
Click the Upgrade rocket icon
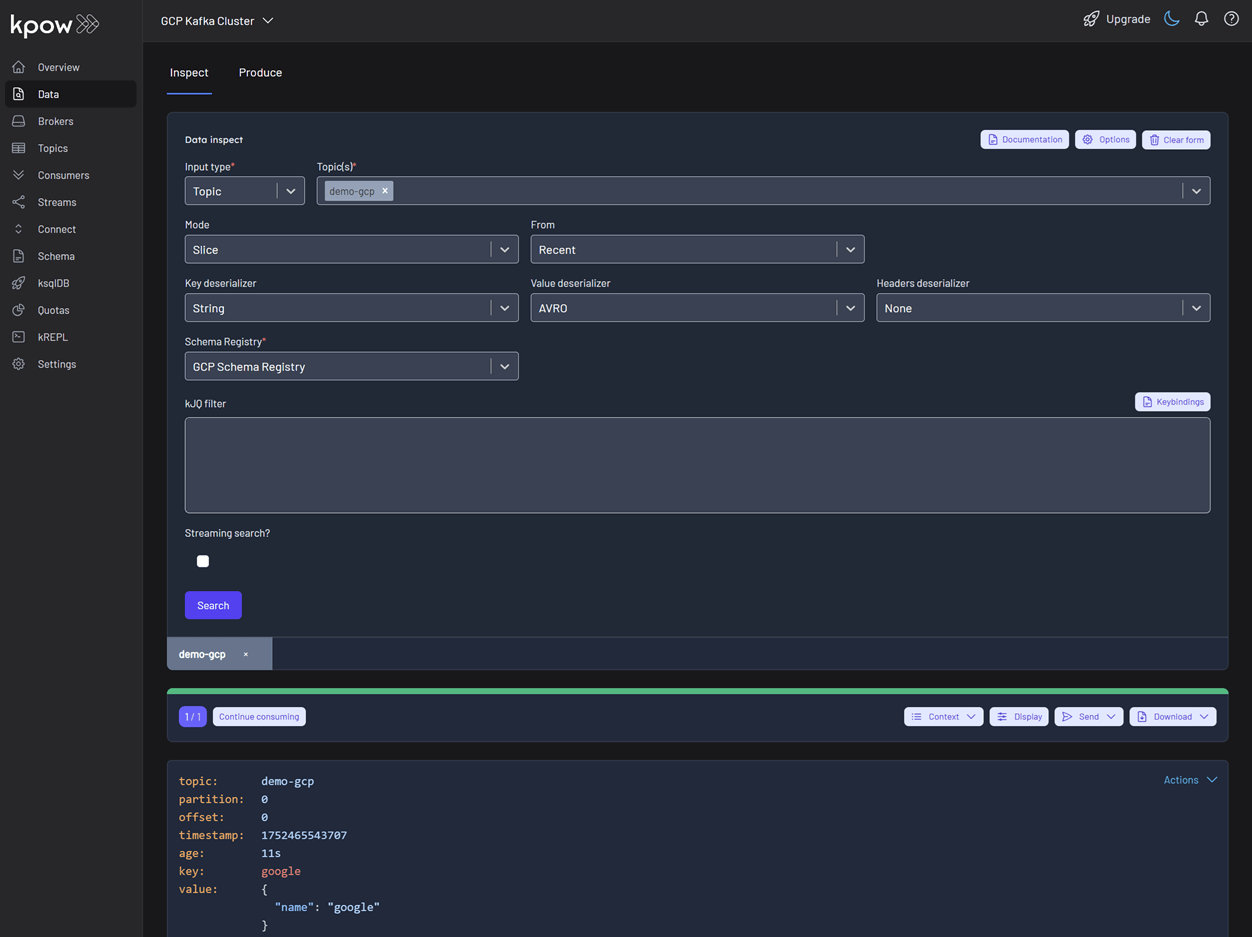[1091, 19]
